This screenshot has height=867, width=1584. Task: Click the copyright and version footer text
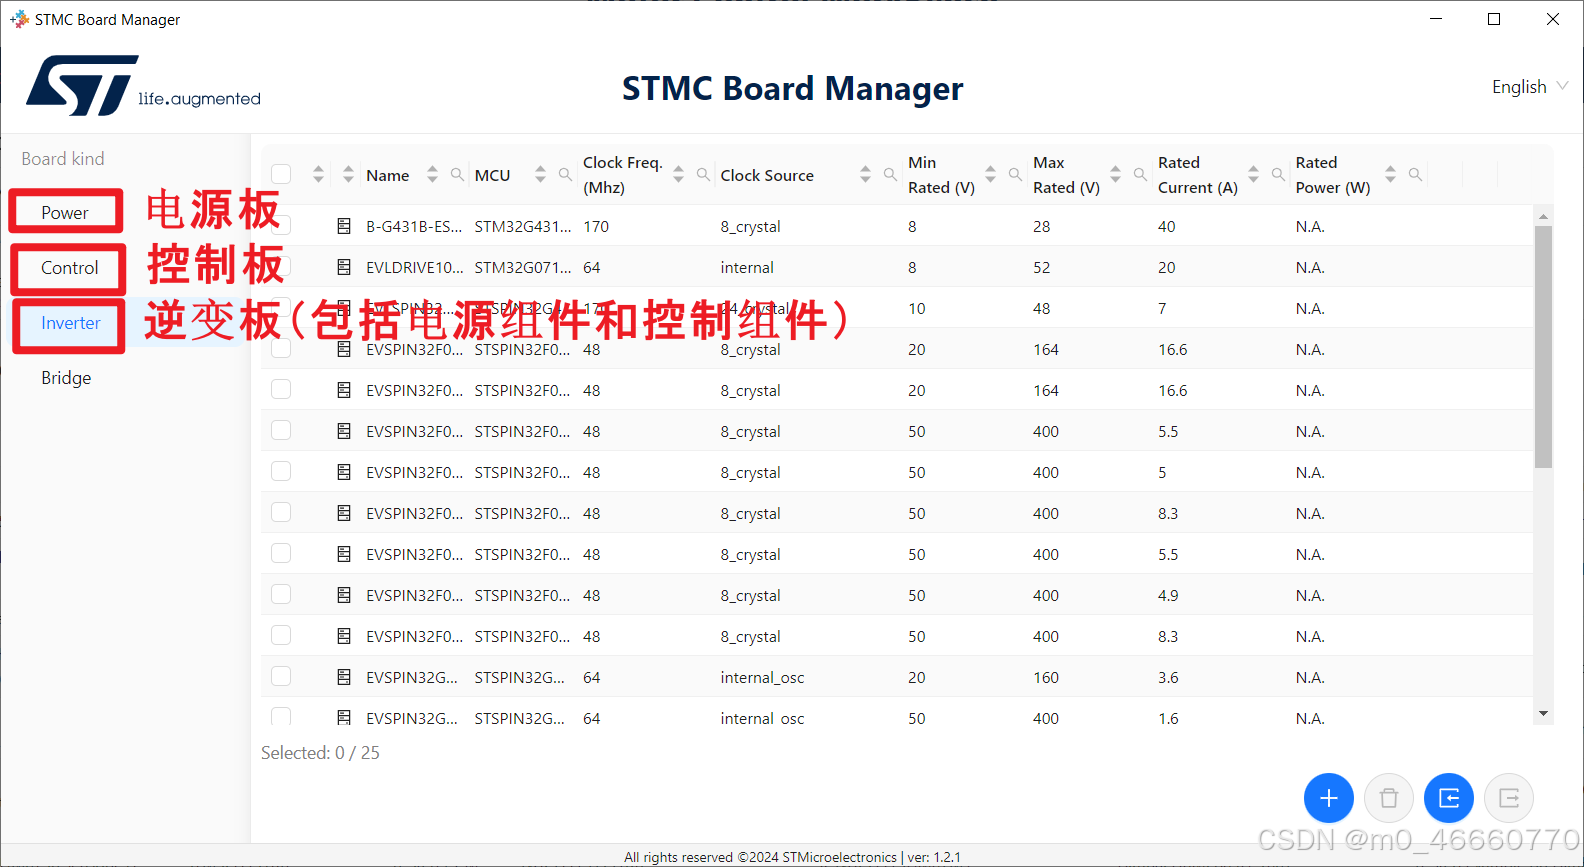point(792,857)
